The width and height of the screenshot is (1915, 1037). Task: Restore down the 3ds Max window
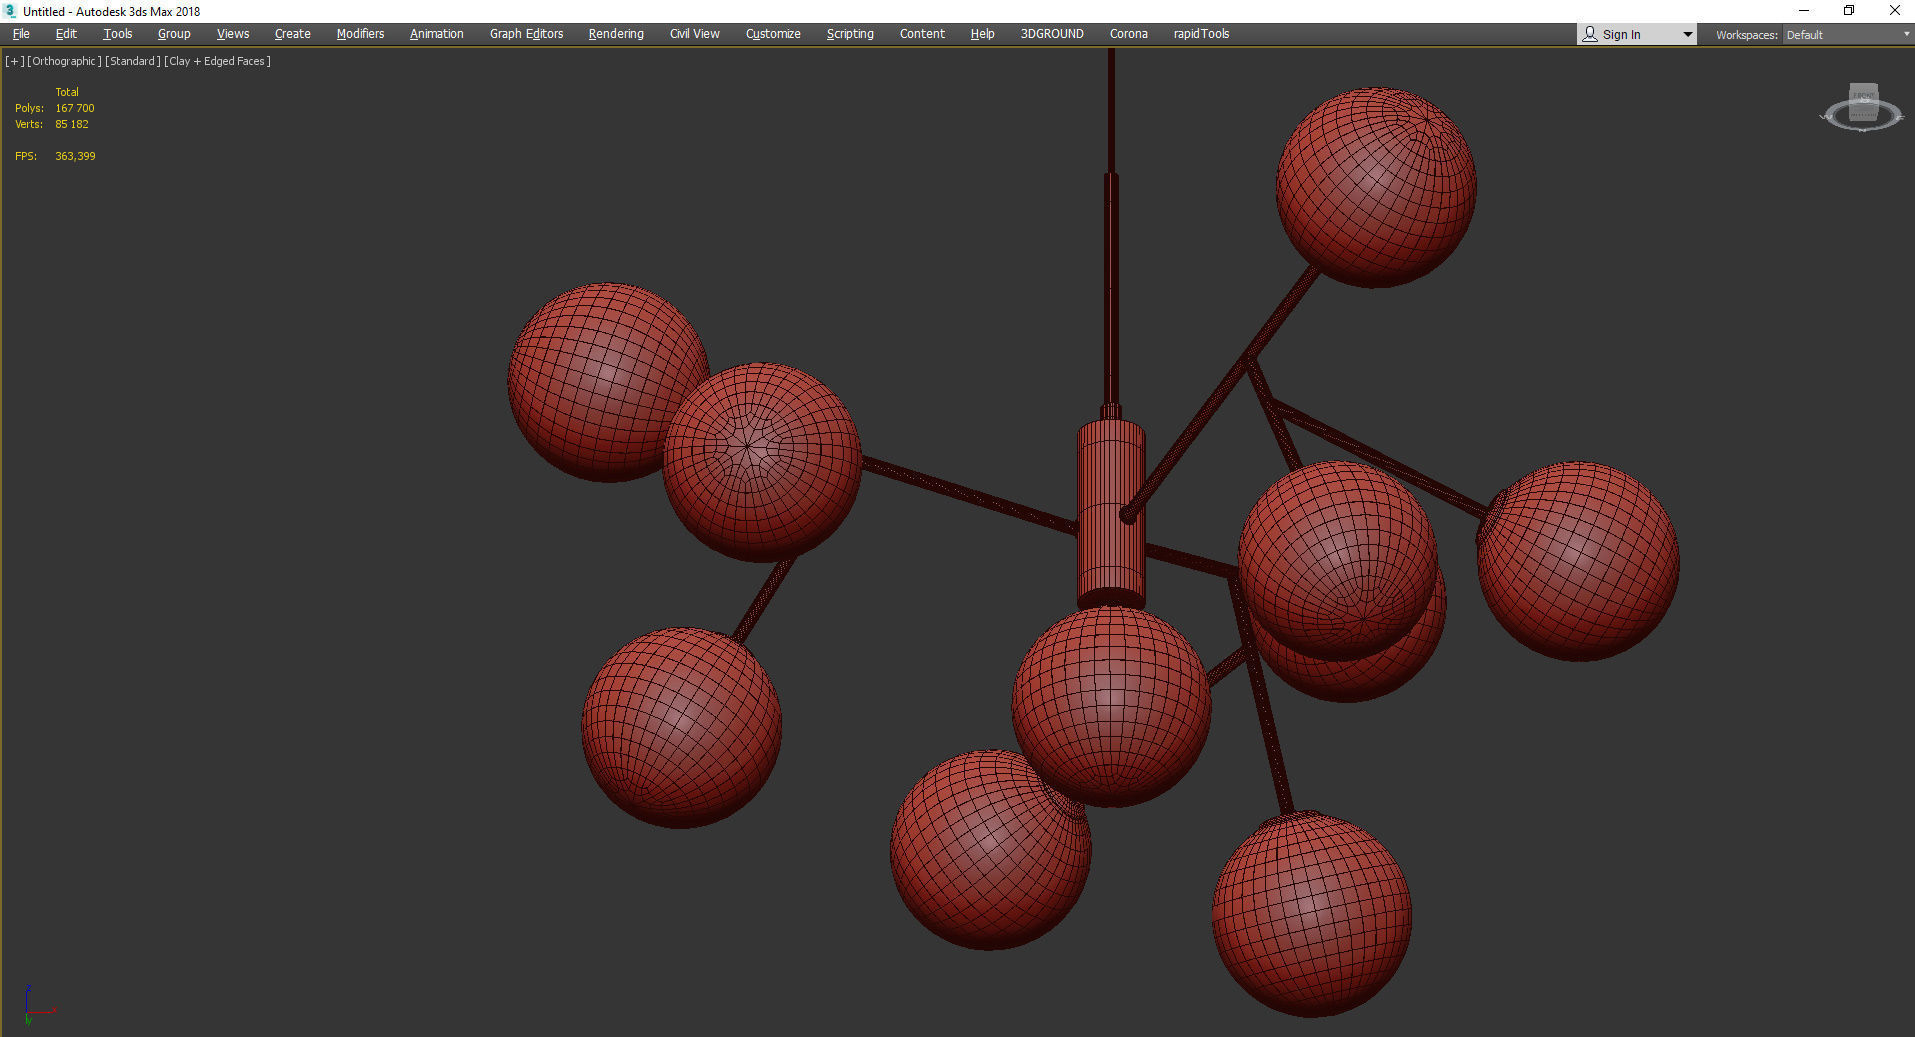pyautogui.click(x=1849, y=11)
